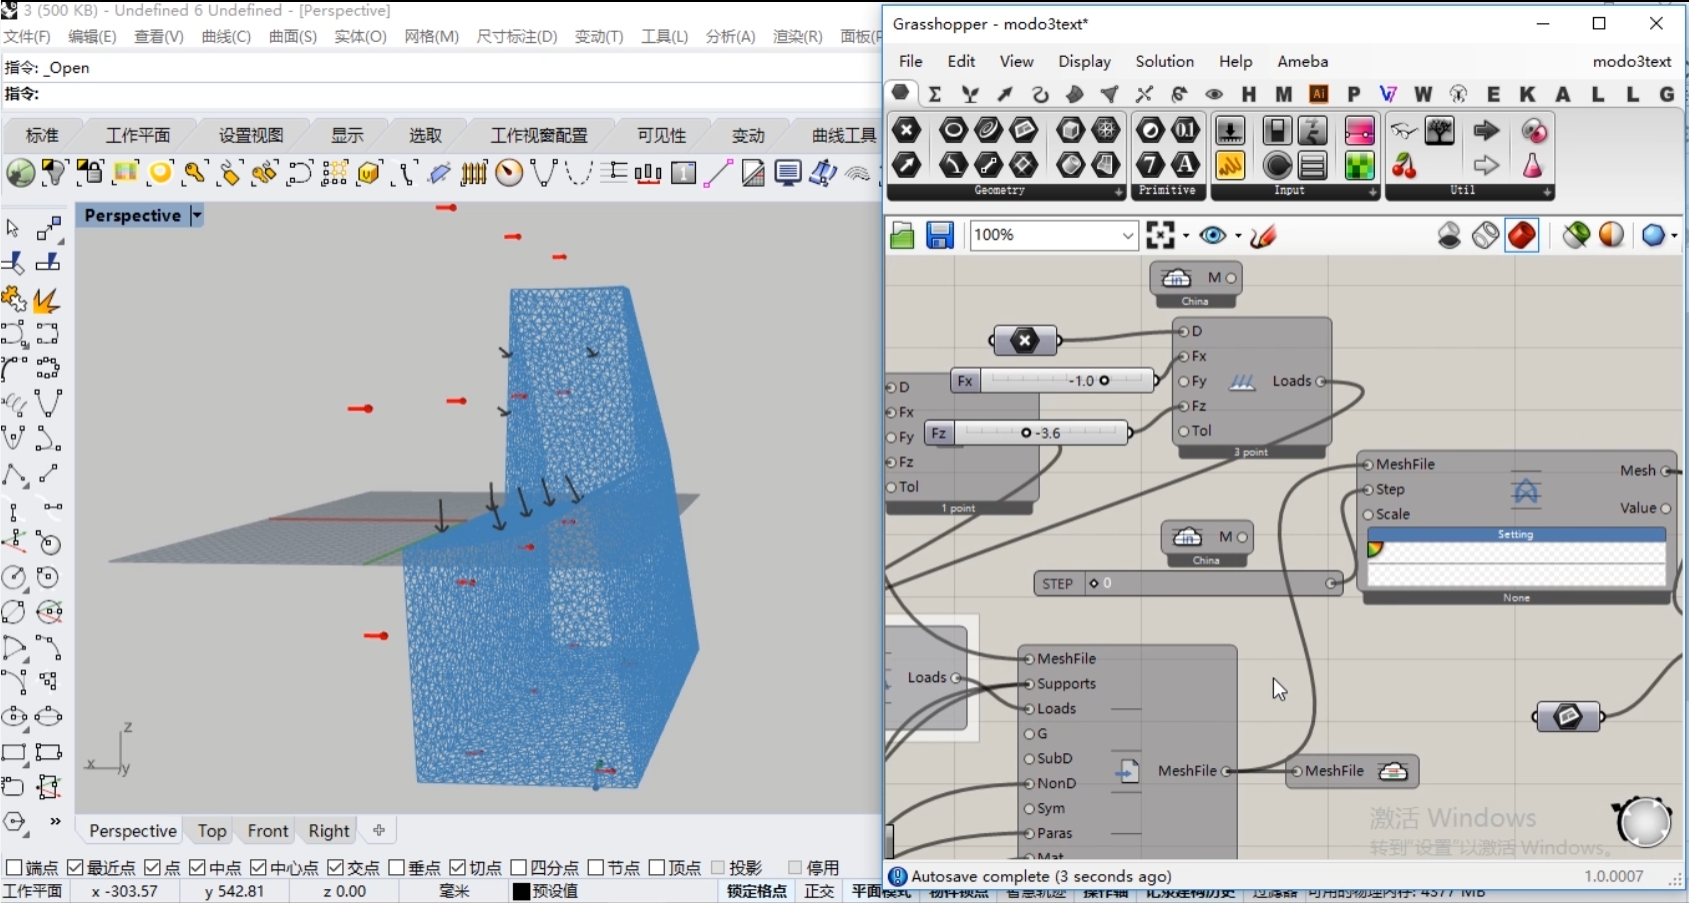
Task: Open the Solution menu in Grasshopper
Action: [x=1164, y=61]
